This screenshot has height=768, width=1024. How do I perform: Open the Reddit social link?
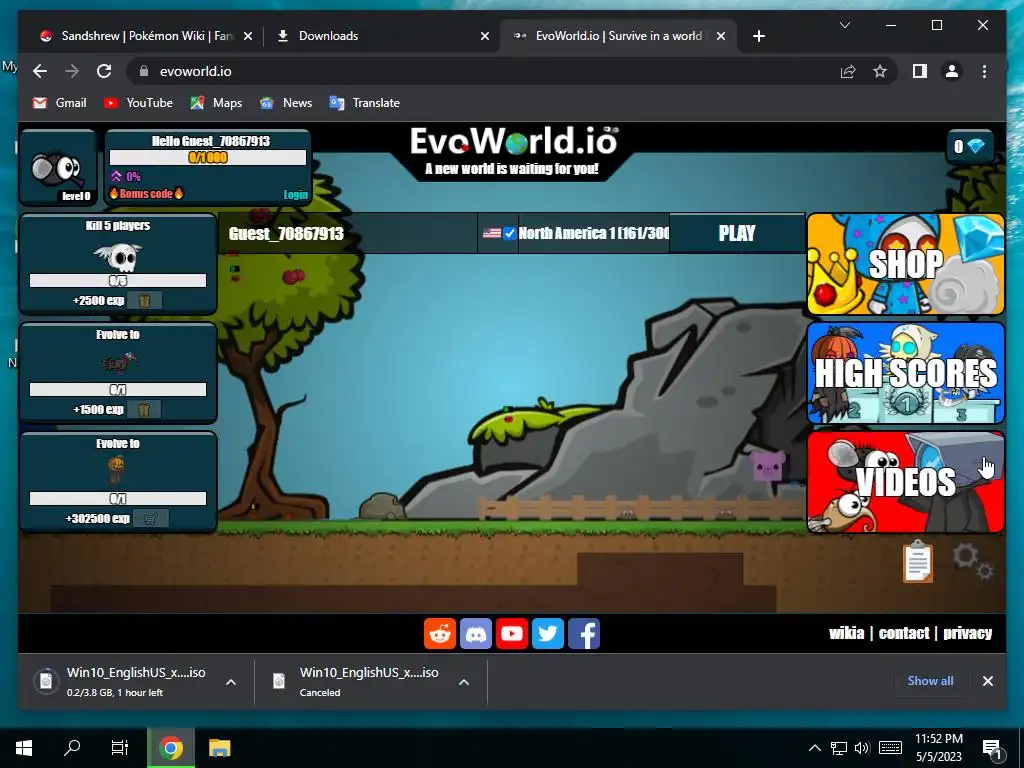(440, 633)
